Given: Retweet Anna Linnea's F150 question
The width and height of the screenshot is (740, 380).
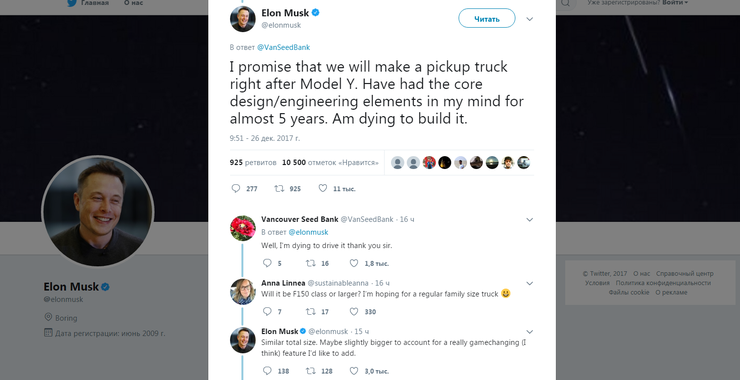Looking at the screenshot, I should coord(311,312).
